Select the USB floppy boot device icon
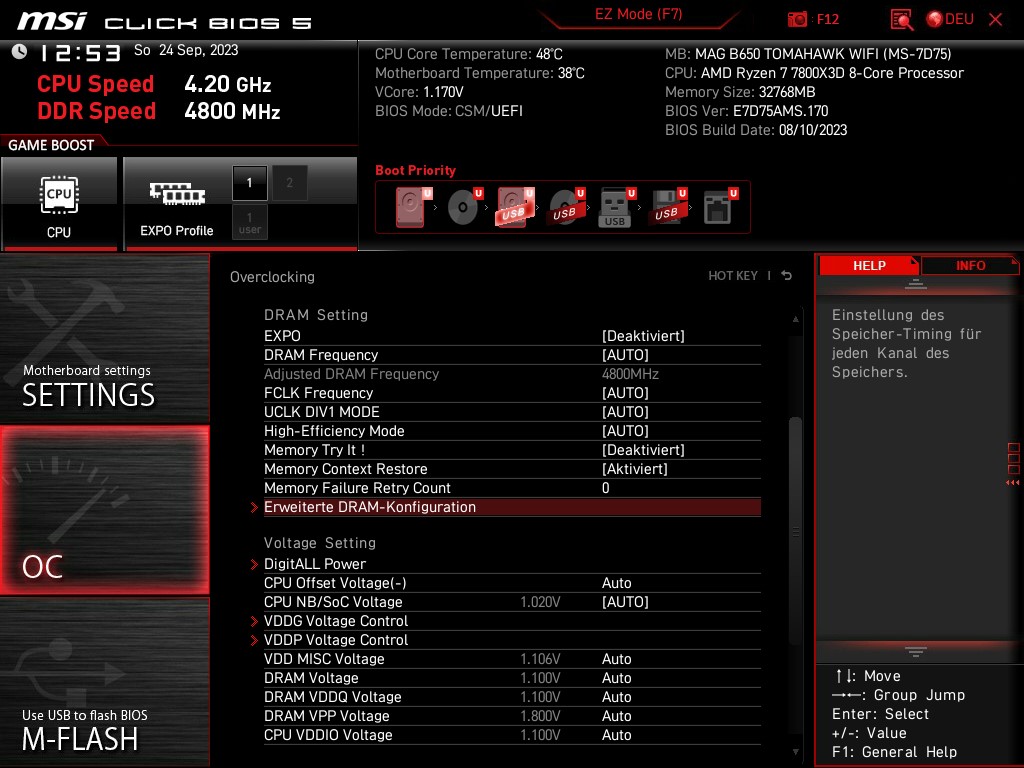1024x768 pixels. pos(668,207)
